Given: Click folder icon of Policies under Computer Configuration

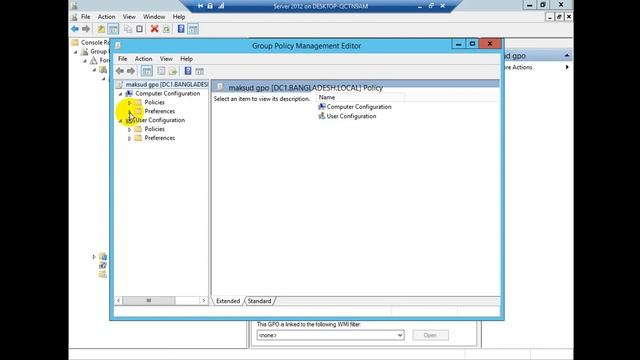Looking at the screenshot, I should point(138,102).
